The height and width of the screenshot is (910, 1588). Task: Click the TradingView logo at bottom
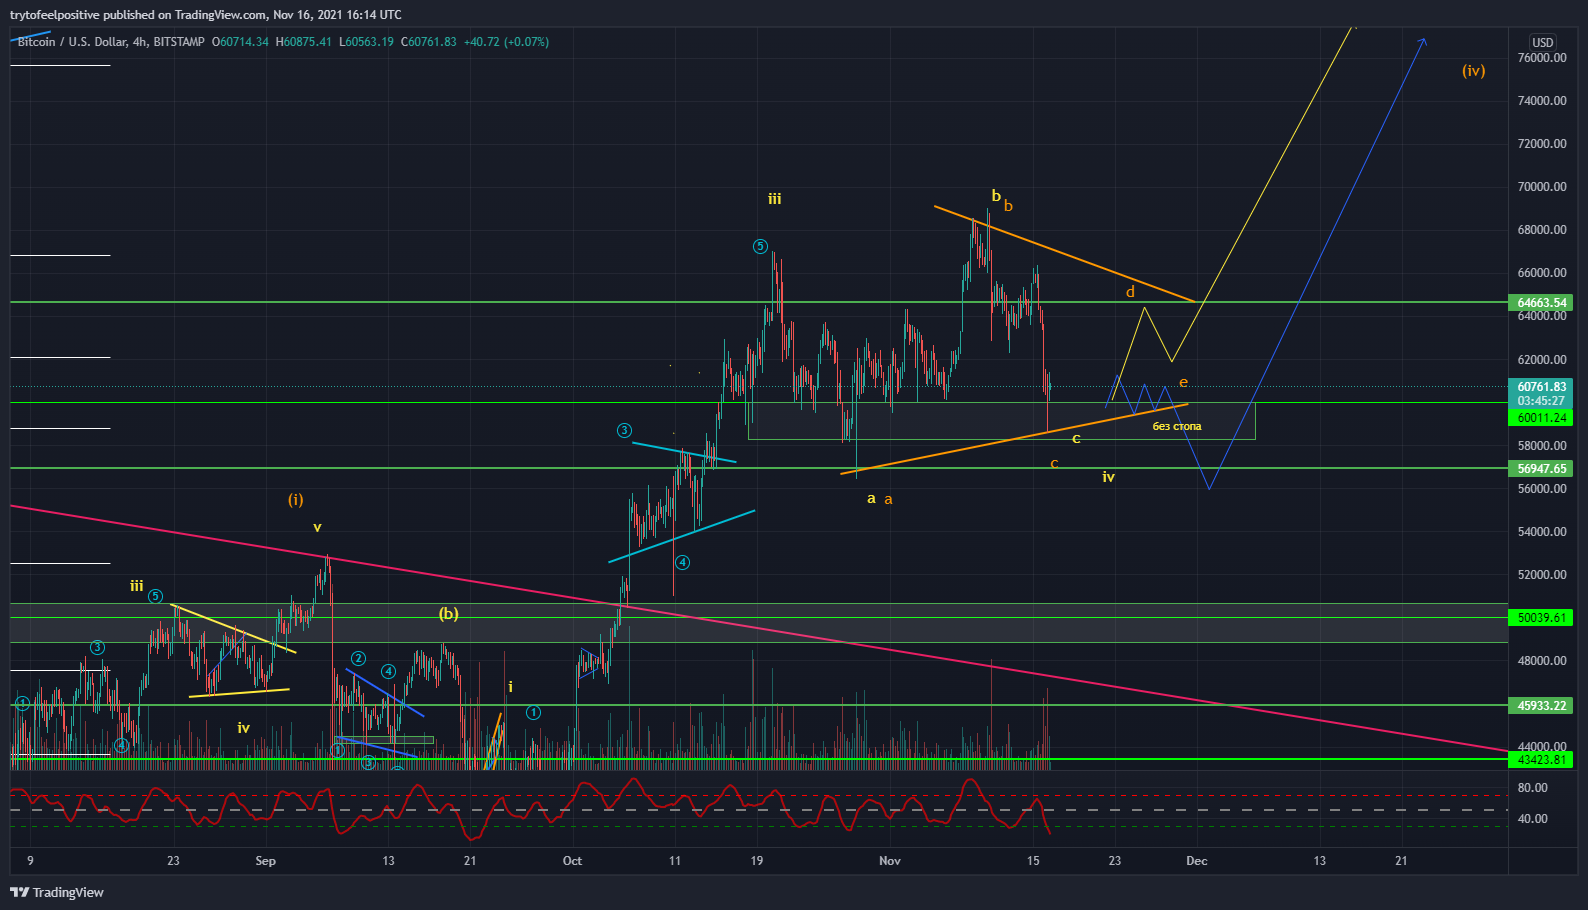click(57, 892)
